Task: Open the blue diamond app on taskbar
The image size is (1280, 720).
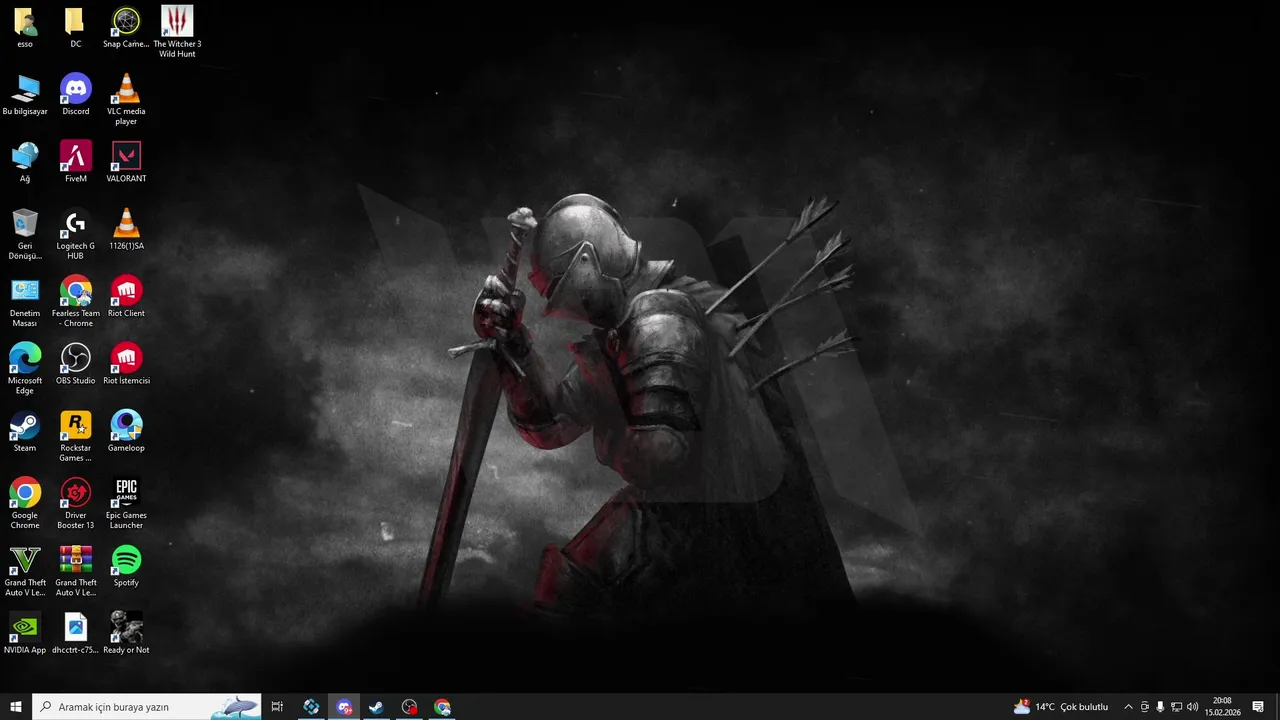Action: point(311,707)
